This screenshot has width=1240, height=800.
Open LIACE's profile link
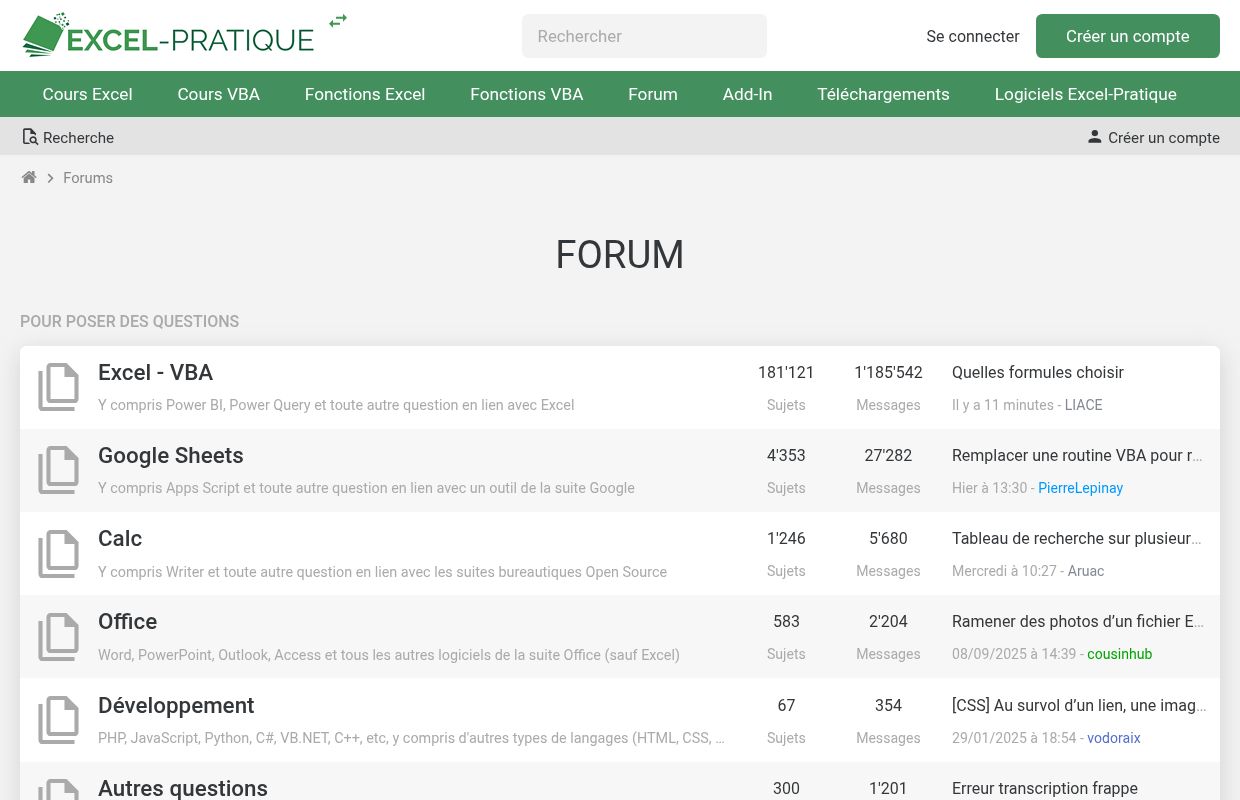point(1083,405)
